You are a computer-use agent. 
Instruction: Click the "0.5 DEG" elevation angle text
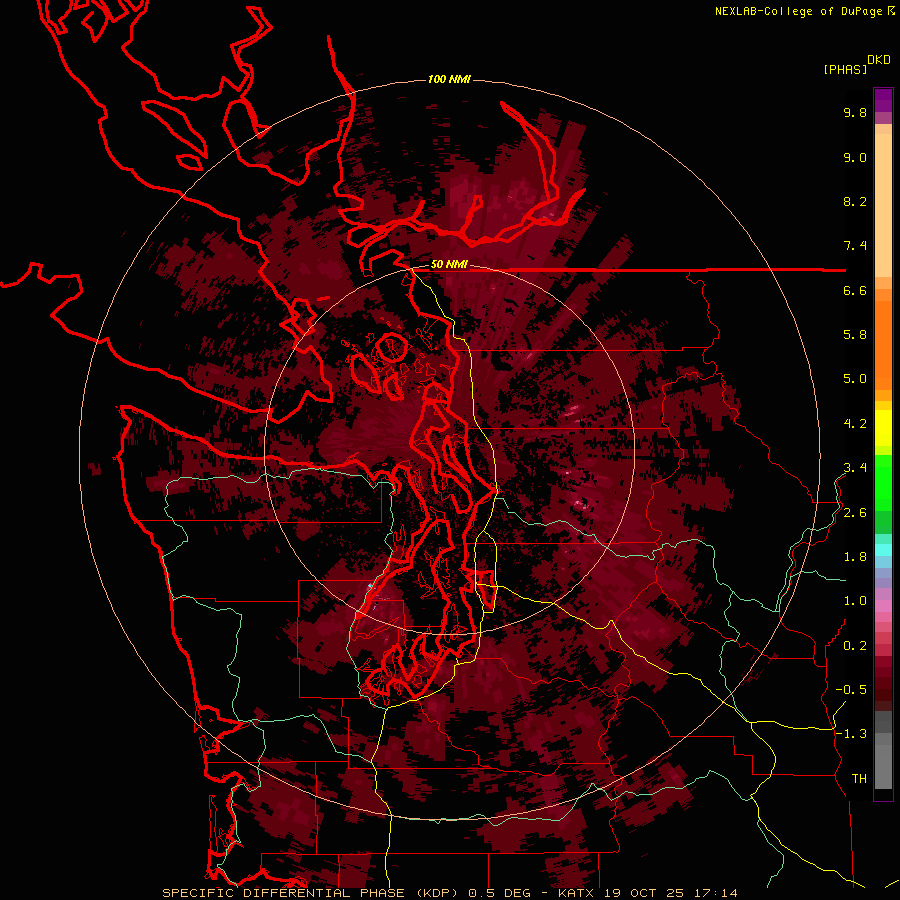click(x=499, y=893)
